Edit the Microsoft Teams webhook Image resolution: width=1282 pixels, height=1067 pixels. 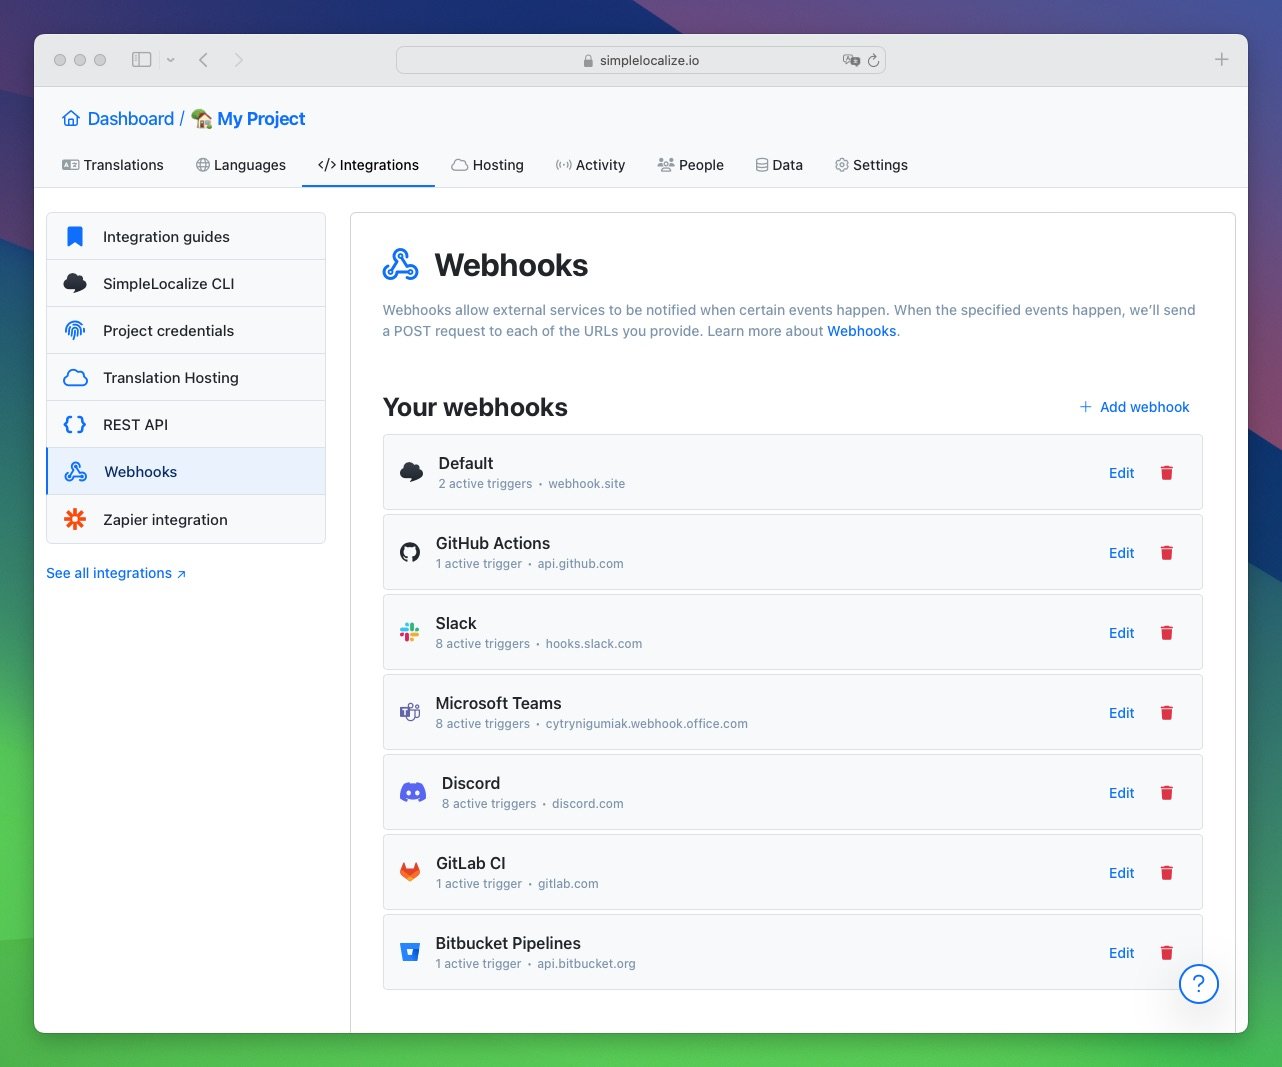point(1121,713)
